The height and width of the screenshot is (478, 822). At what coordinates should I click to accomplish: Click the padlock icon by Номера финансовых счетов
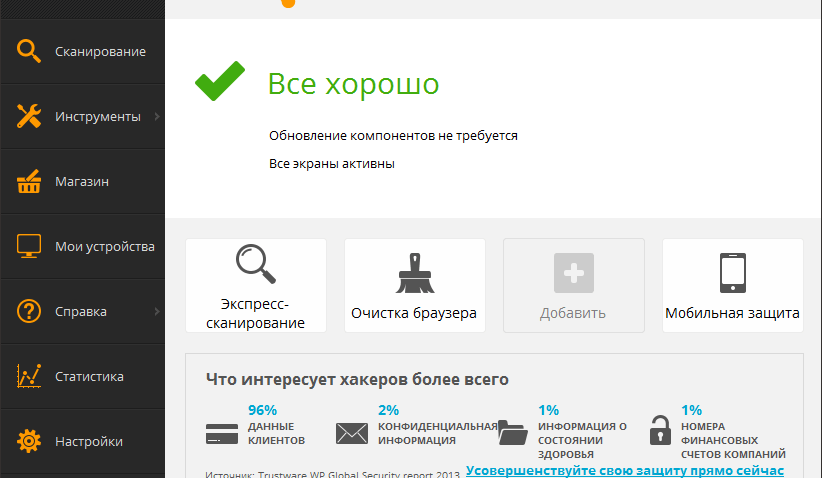click(x=661, y=430)
